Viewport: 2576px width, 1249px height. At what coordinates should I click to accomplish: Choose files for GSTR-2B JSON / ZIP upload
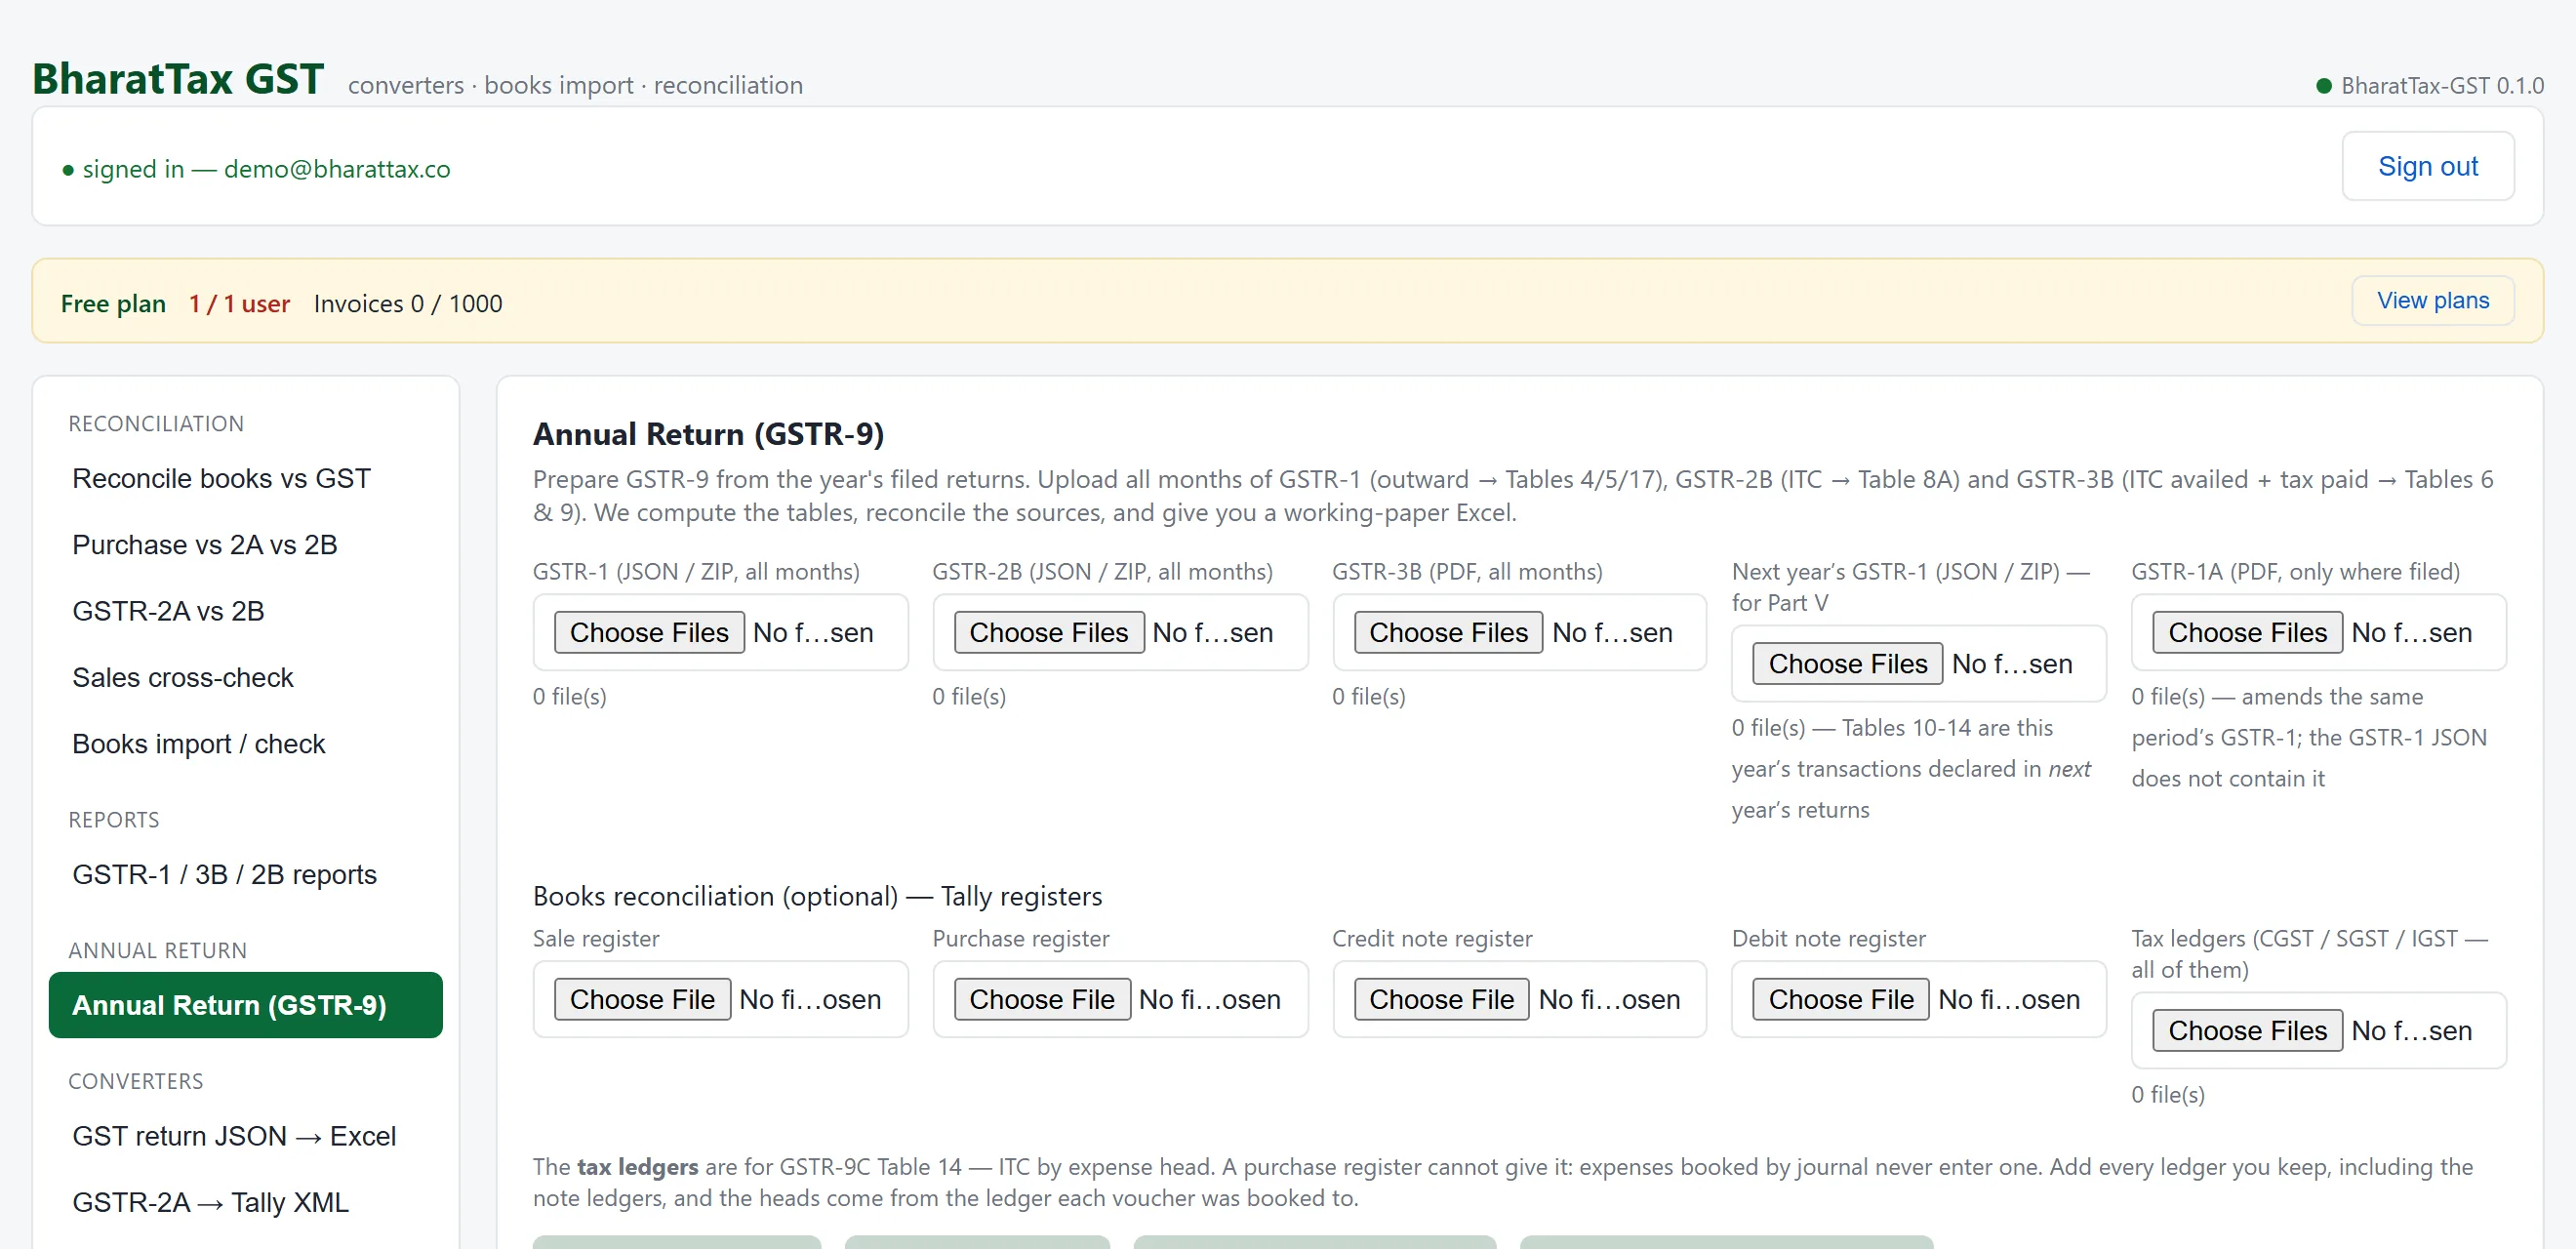pyautogui.click(x=1048, y=632)
